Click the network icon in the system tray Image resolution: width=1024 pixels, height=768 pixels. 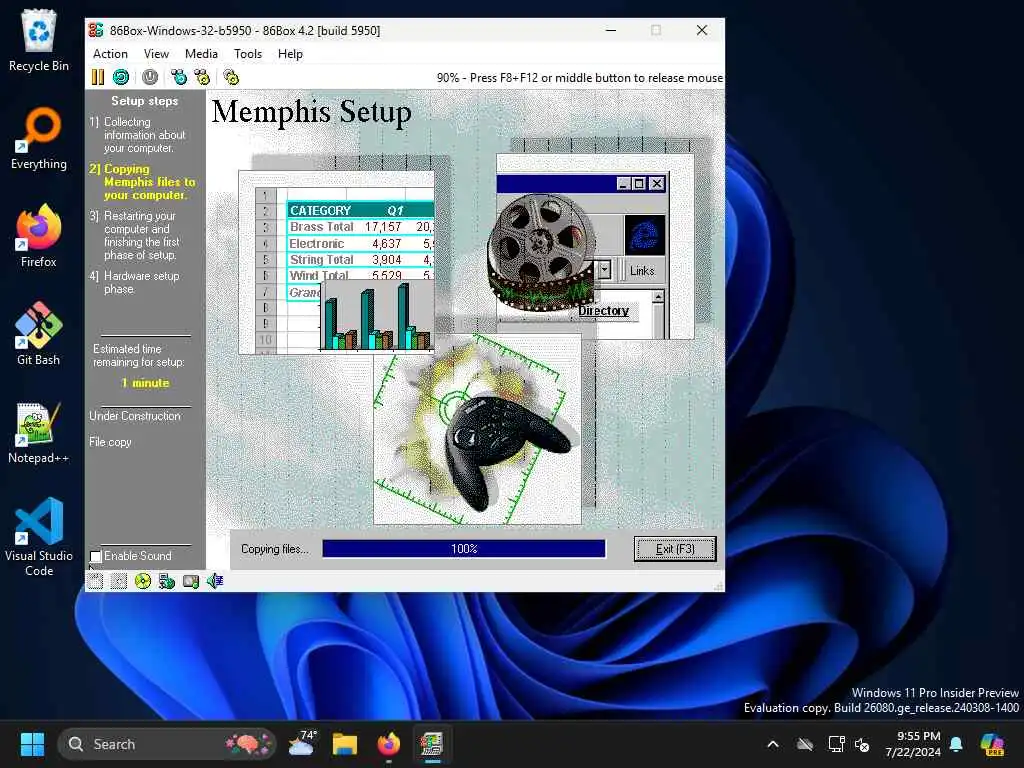pos(836,744)
